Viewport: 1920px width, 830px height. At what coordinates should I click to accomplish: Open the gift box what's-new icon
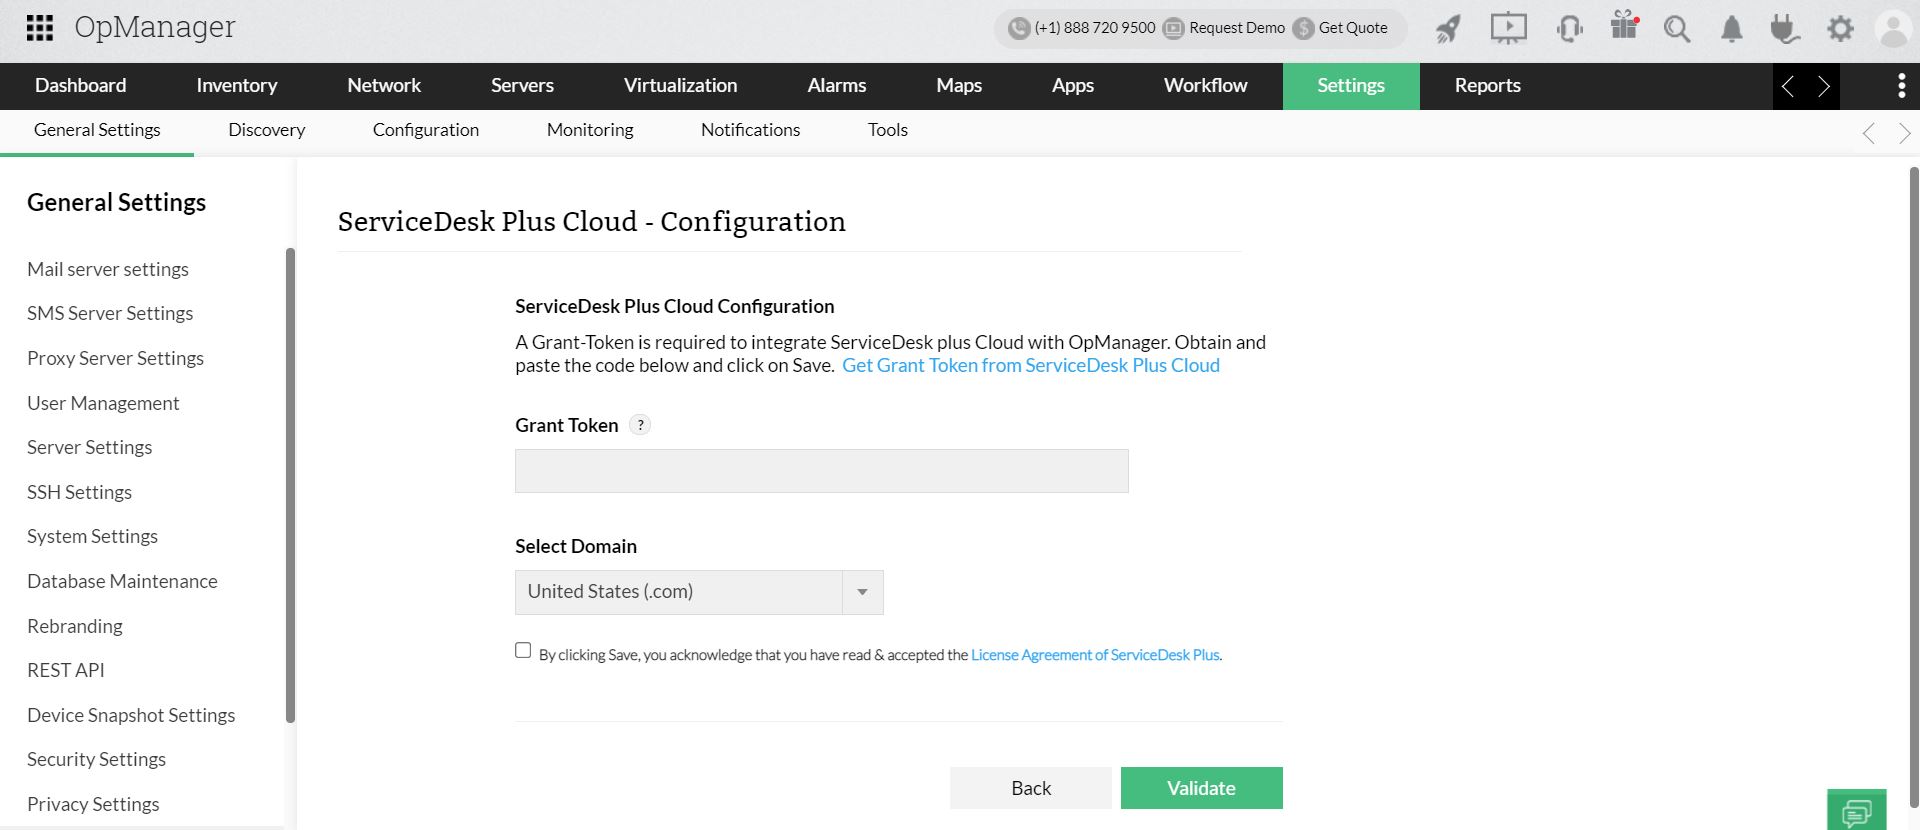pos(1624,27)
